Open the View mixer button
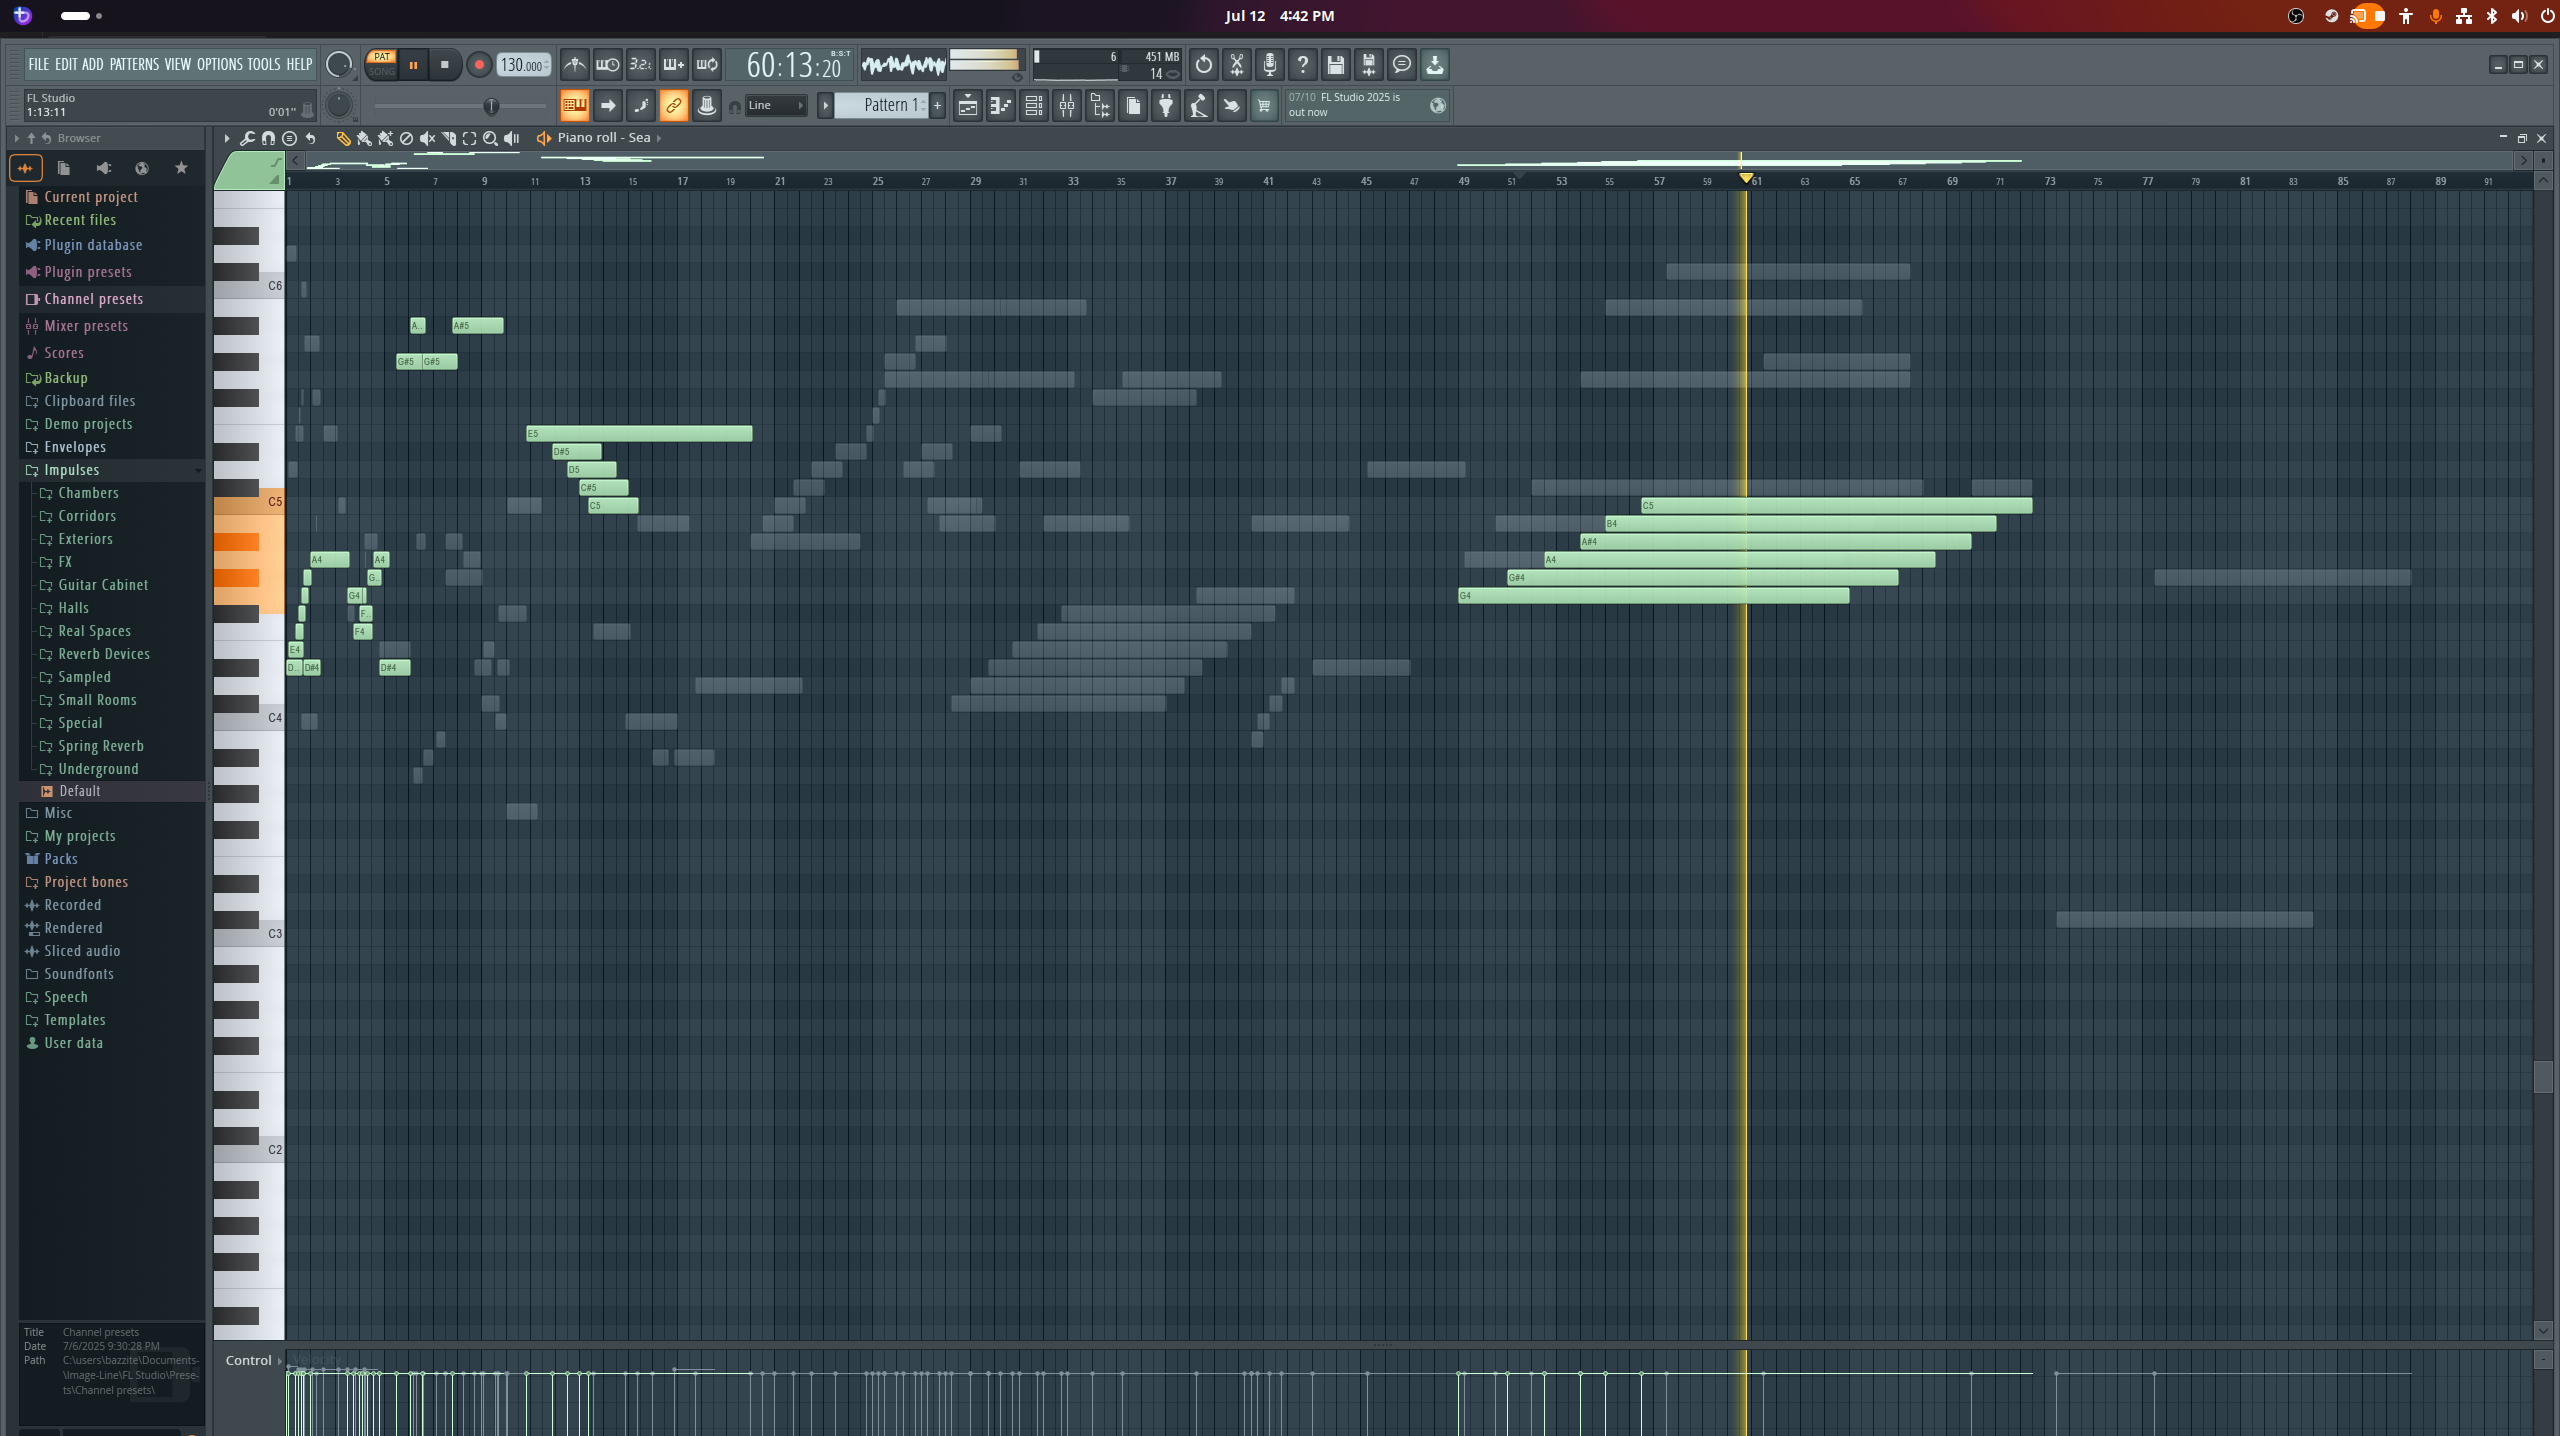Viewport: 2560px width, 1436px height. (x=1067, y=105)
